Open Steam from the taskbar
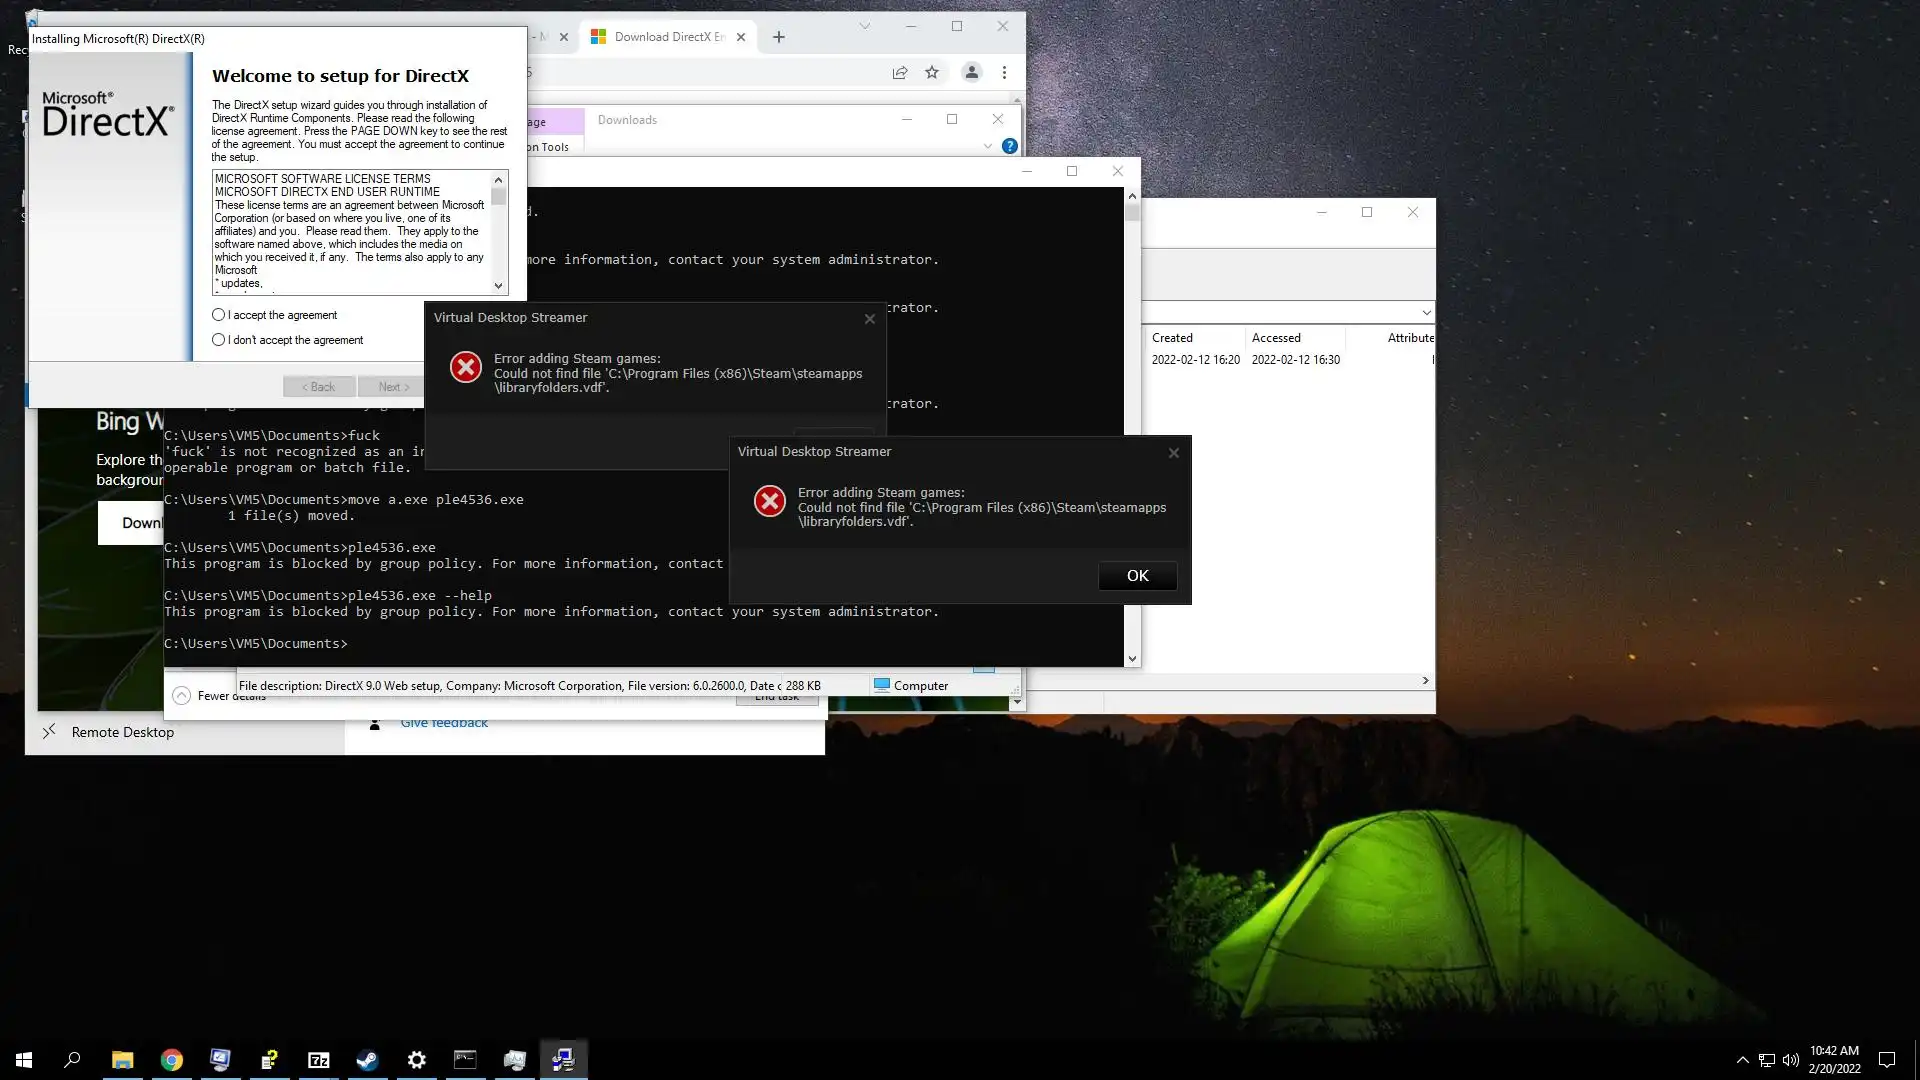Viewport: 1920px width, 1080px height. (367, 1060)
